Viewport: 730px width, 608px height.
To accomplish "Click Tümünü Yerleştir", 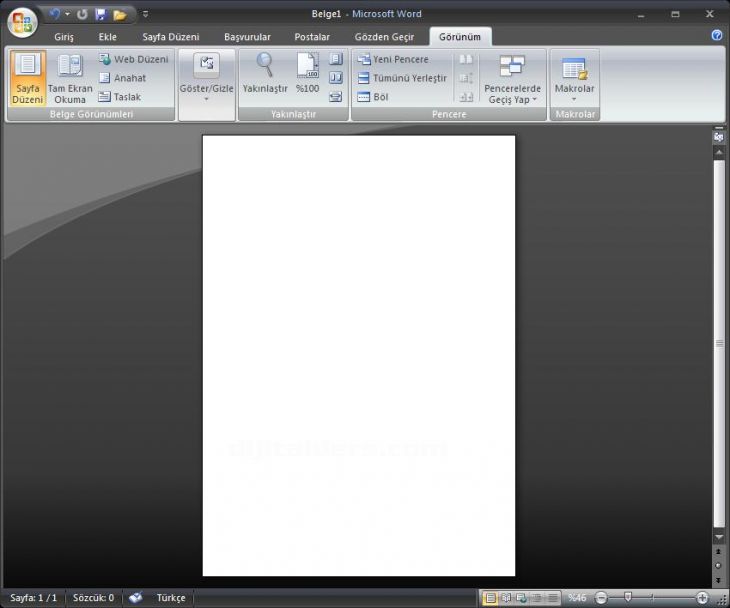I will (x=402, y=78).
